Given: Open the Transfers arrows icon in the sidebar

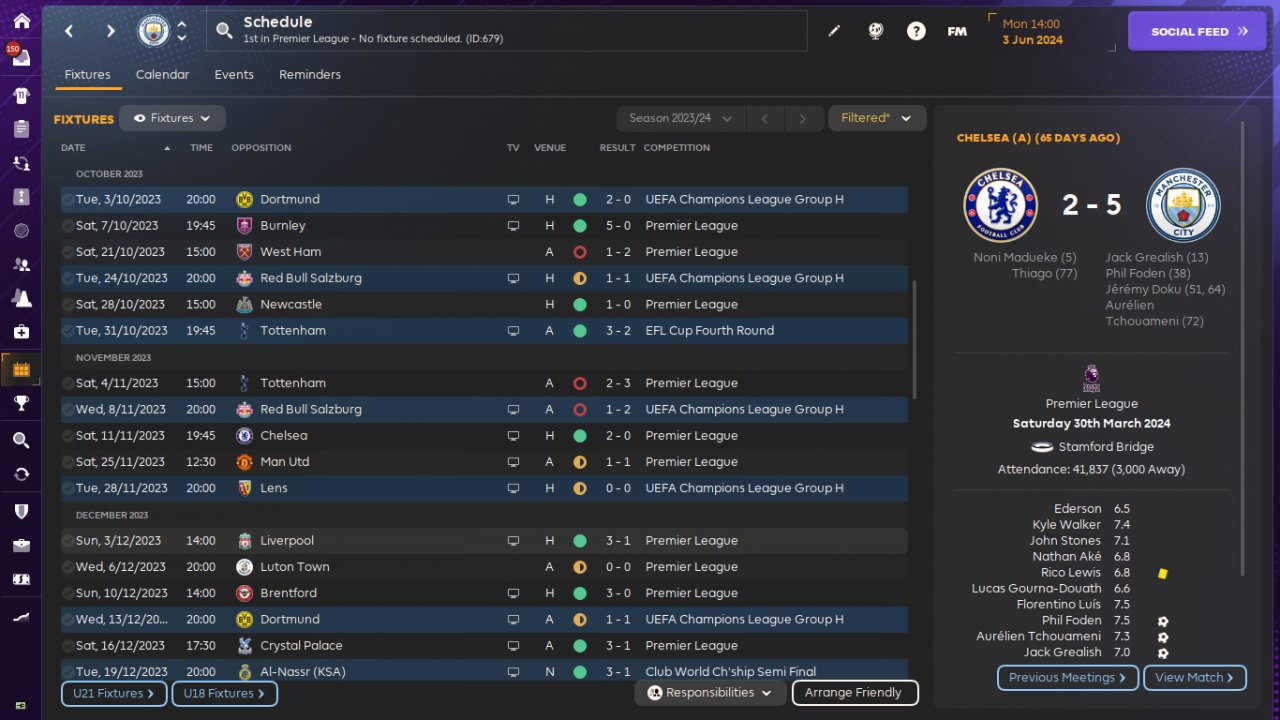Looking at the screenshot, I should [x=21, y=474].
